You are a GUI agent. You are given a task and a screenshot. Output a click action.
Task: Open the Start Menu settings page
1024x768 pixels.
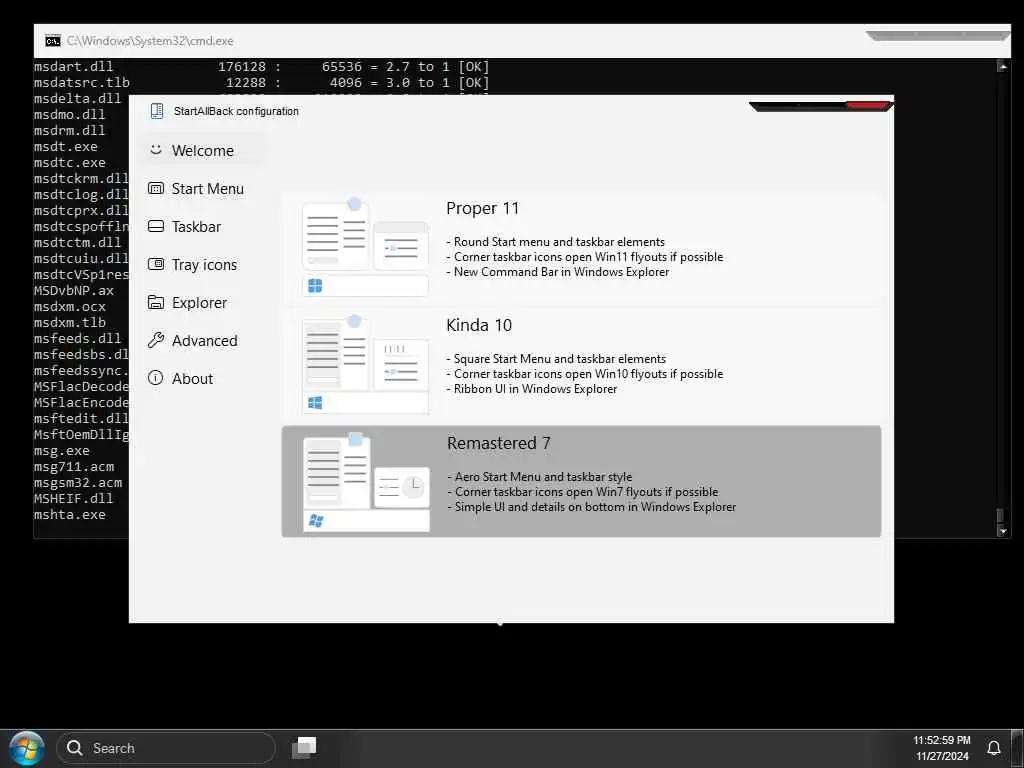[x=204, y=189]
